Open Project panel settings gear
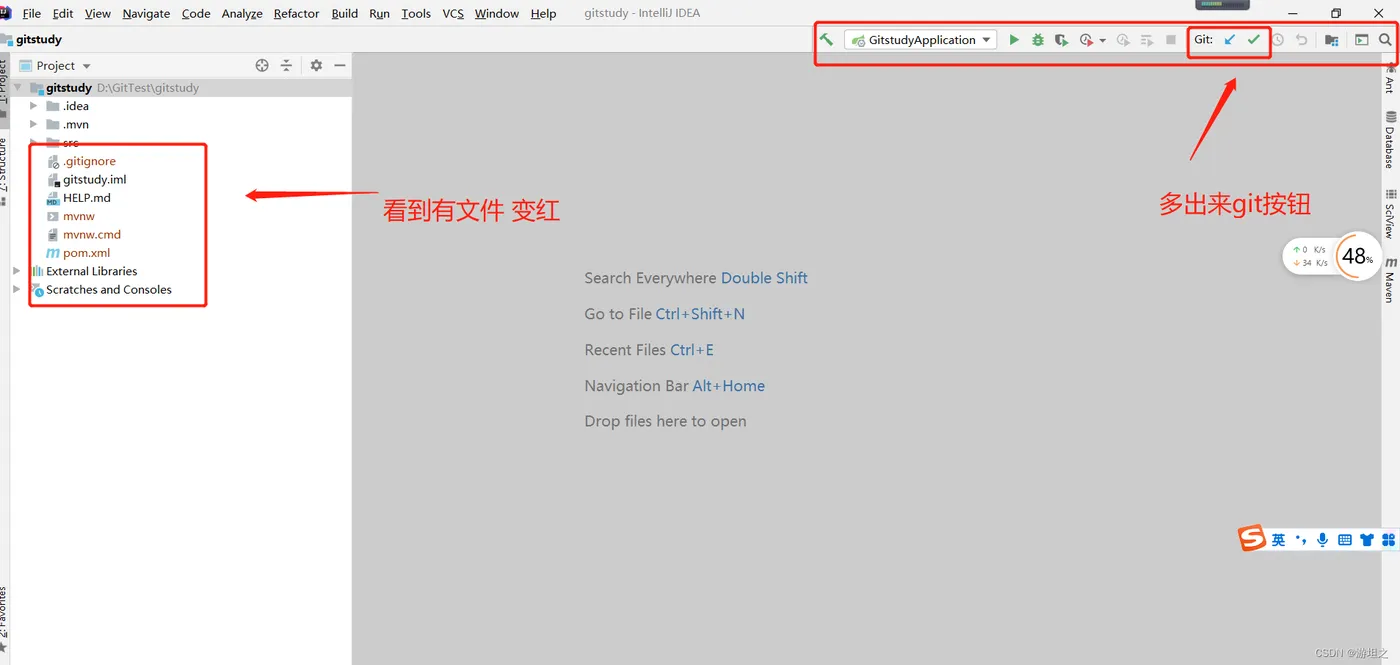Image resolution: width=1400 pixels, height=665 pixels. [x=316, y=65]
